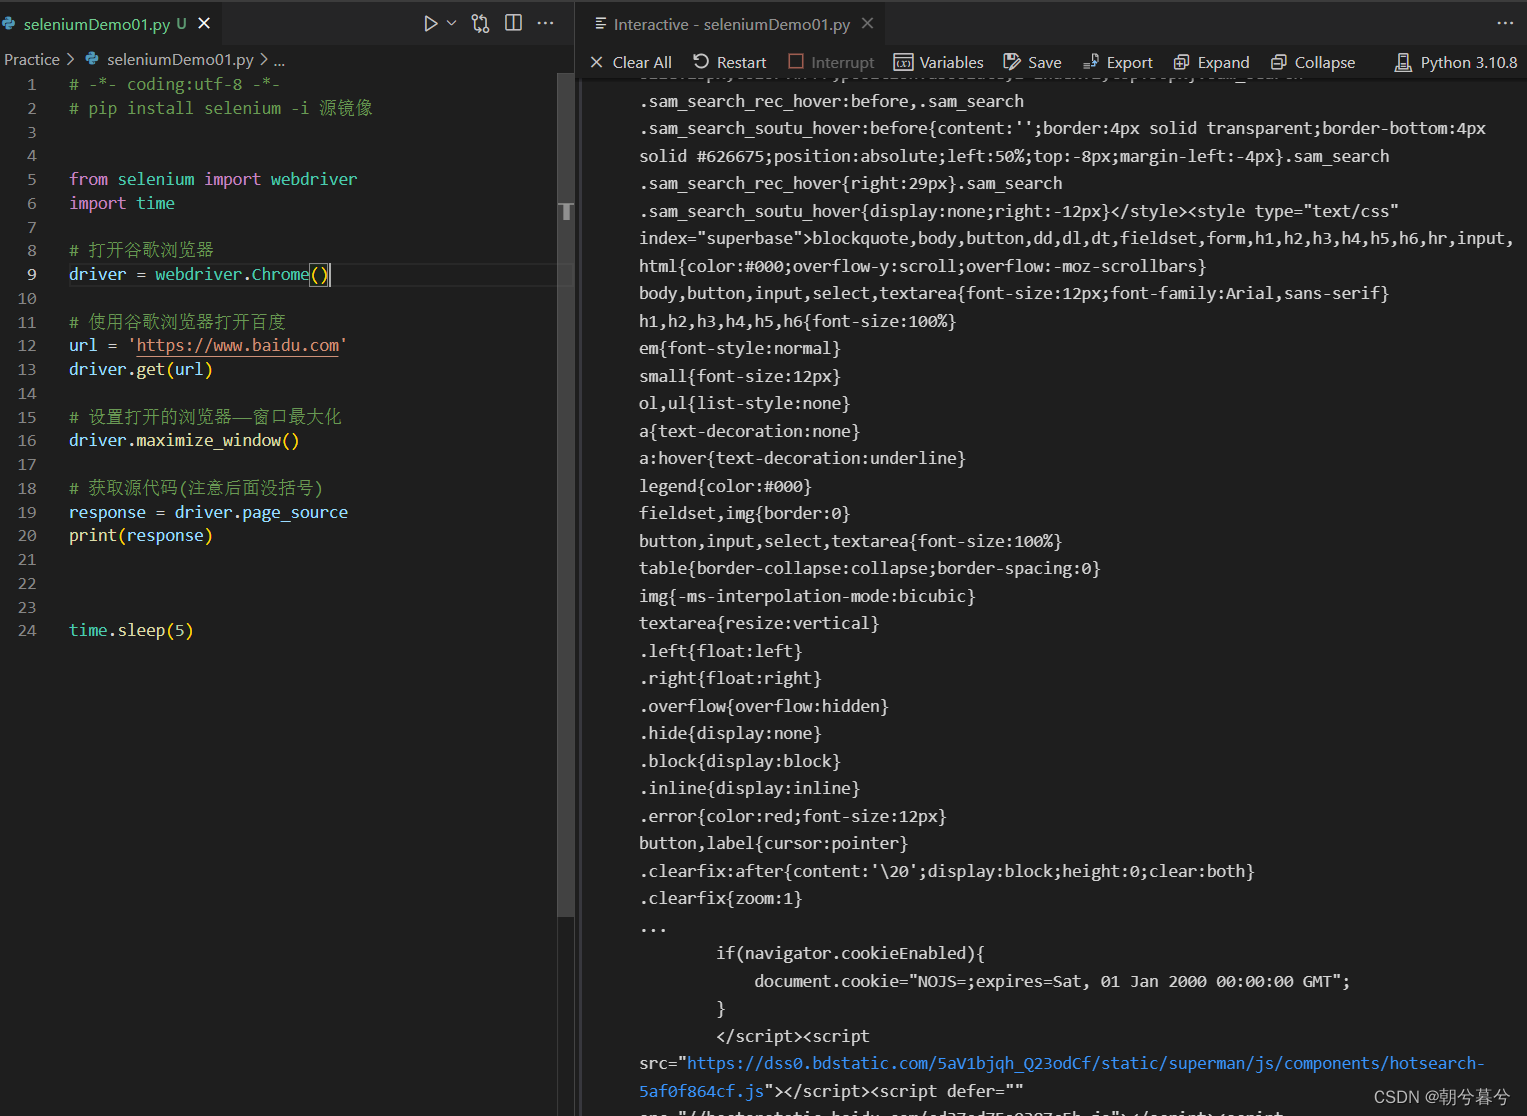Click line number 24 in gutter

[x=27, y=630]
